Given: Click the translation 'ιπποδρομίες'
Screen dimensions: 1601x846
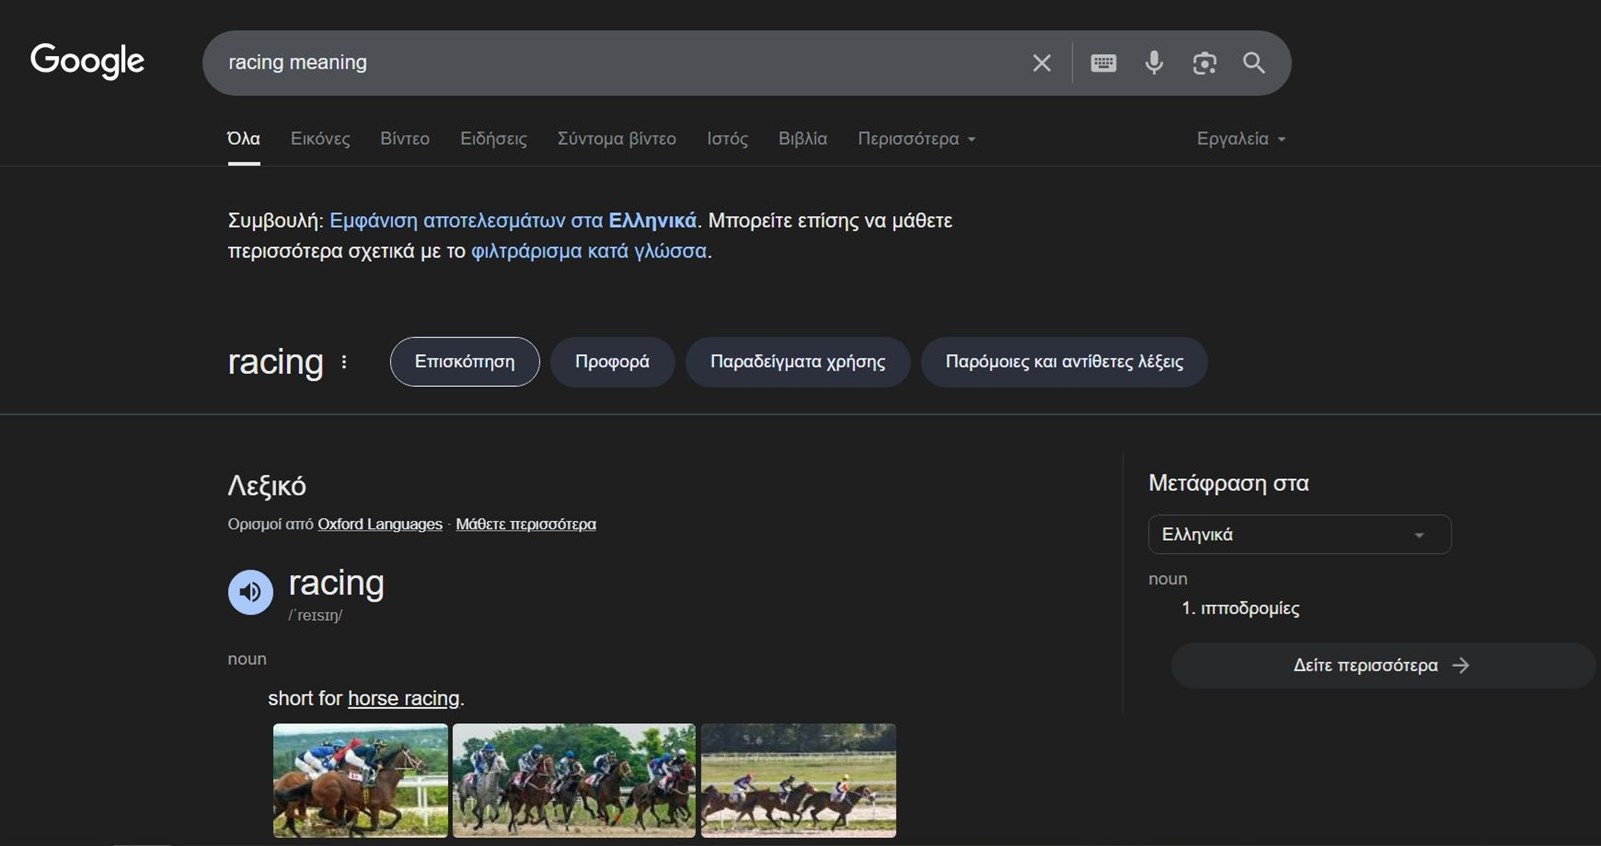Looking at the screenshot, I should 1250,608.
